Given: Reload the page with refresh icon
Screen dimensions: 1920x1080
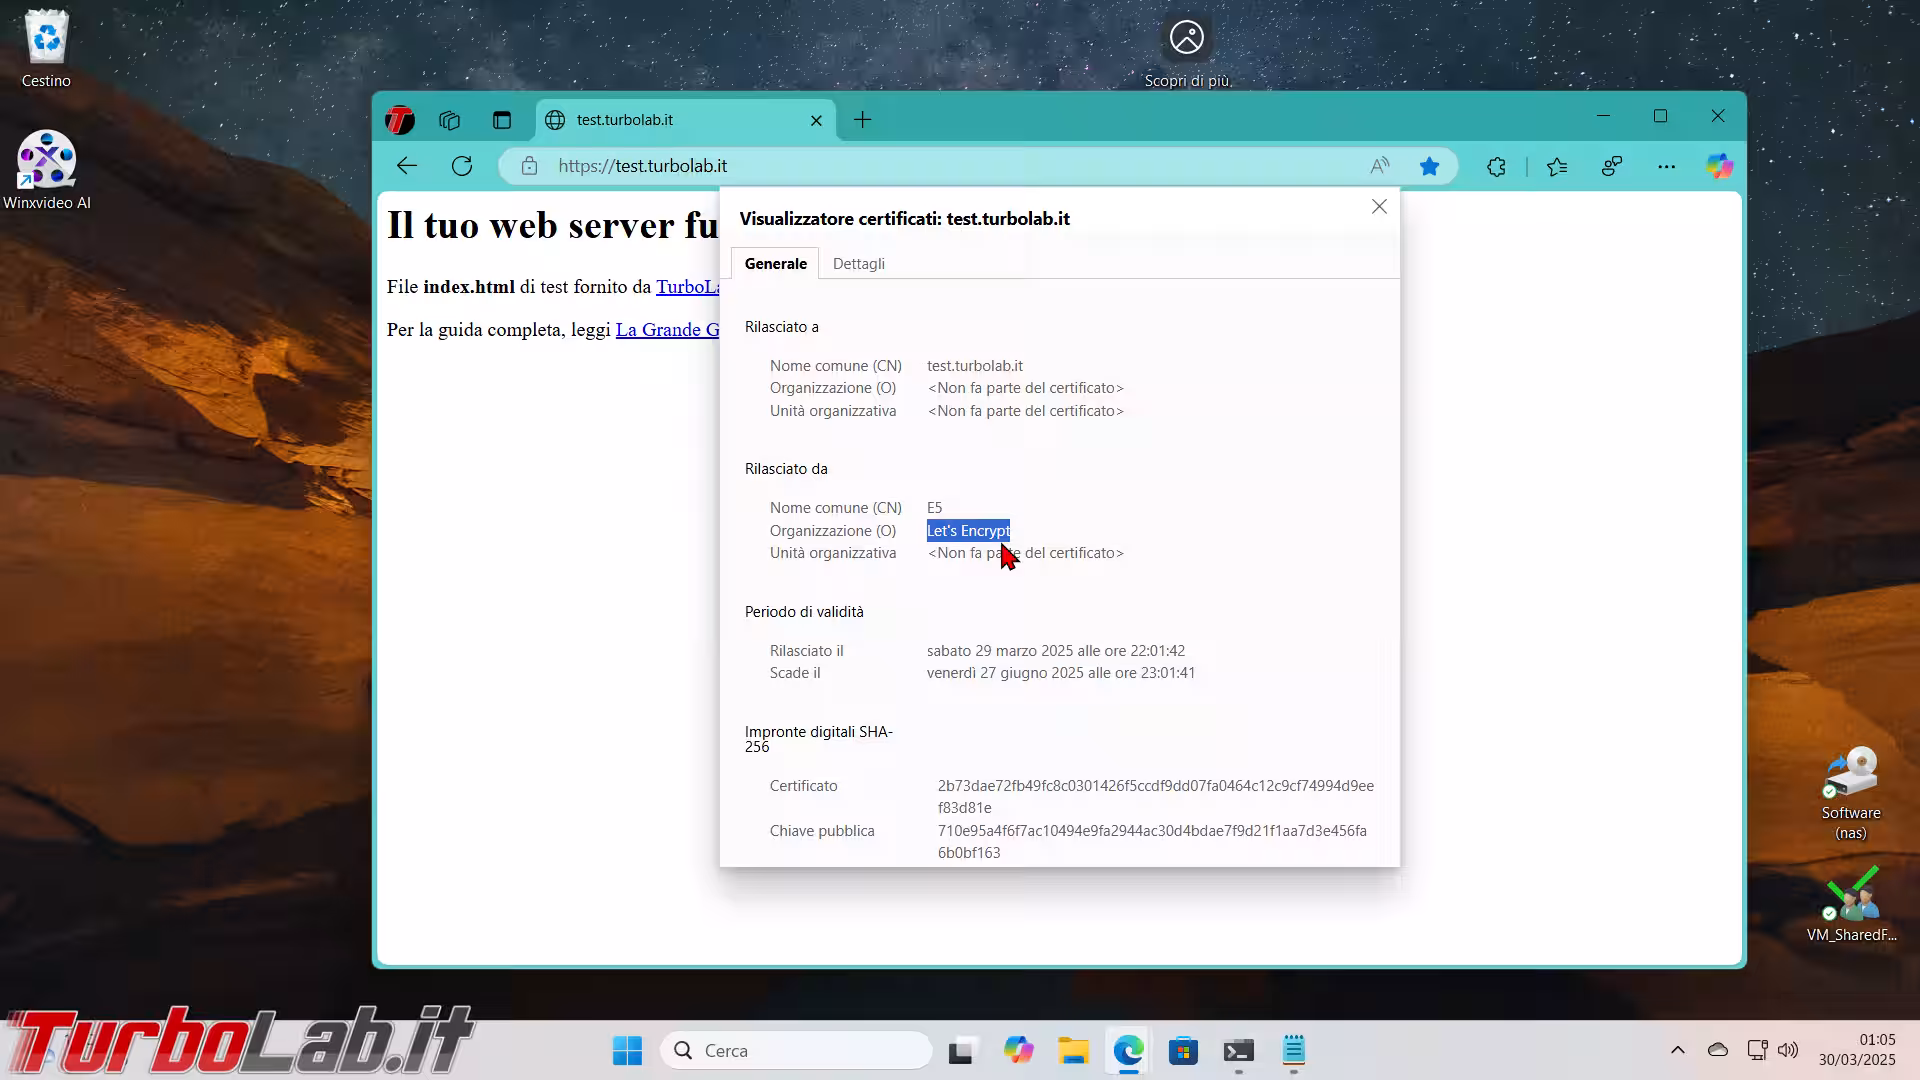Looking at the screenshot, I should tap(461, 166).
